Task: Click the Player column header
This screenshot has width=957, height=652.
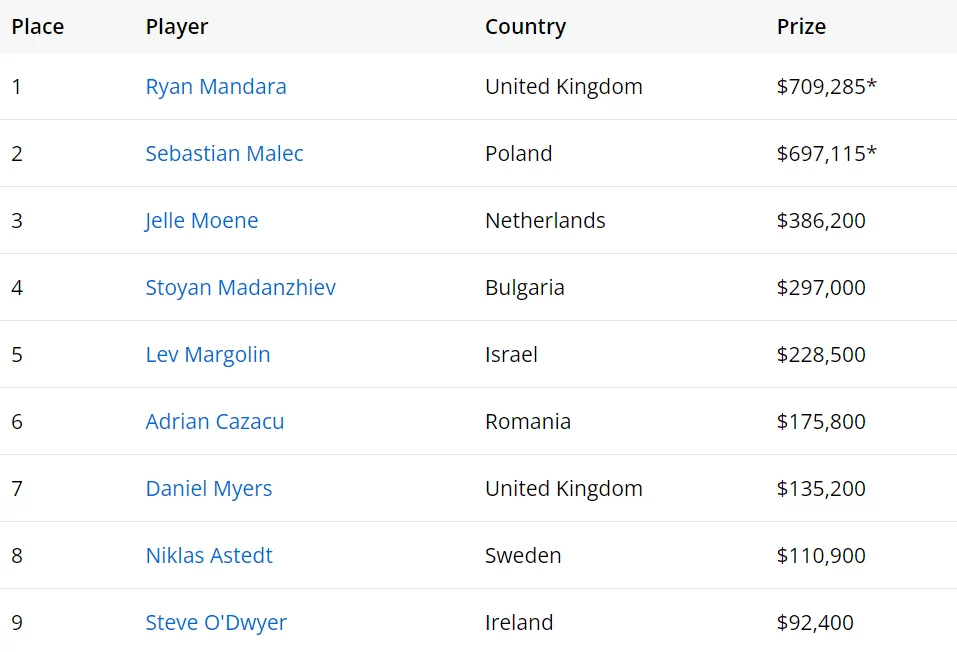Action: pos(176,27)
